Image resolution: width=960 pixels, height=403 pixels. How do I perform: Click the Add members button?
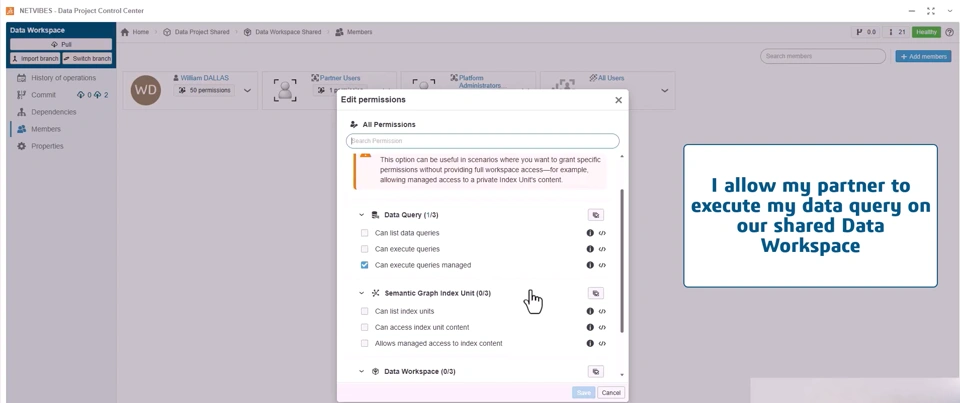tap(923, 56)
